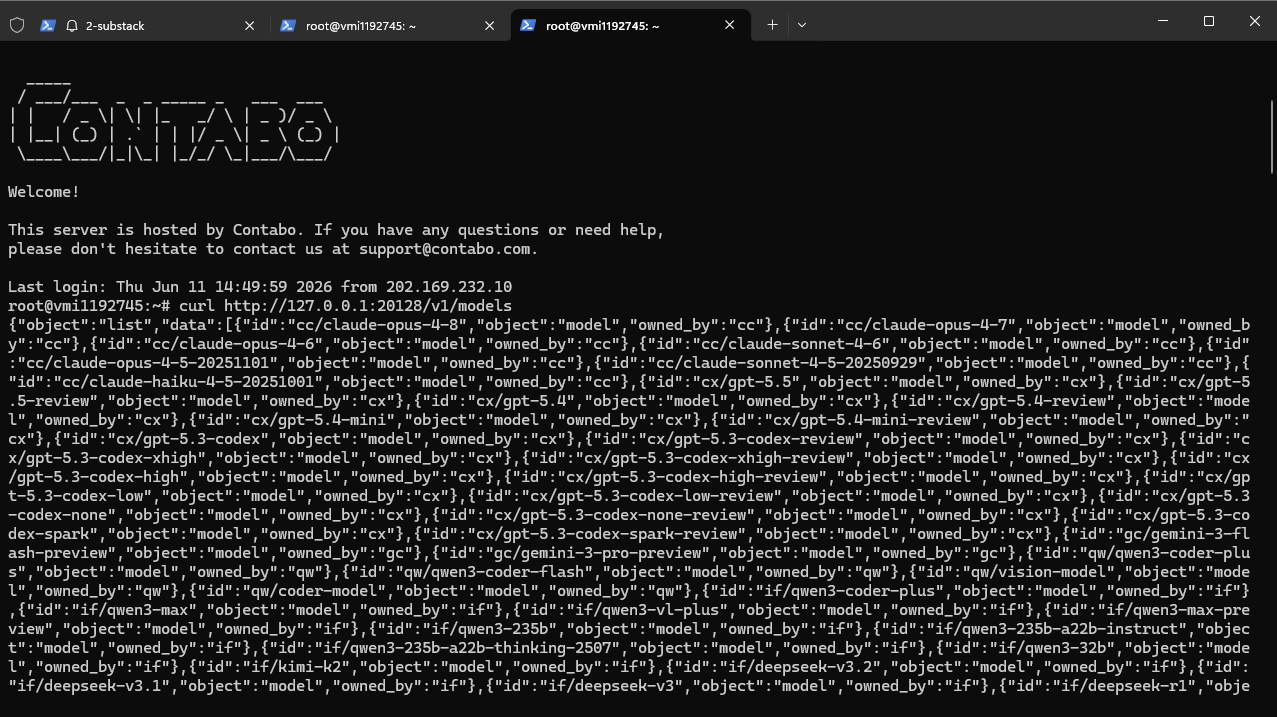Close the 2-substack tab
The image size is (1277, 717).
click(x=249, y=26)
